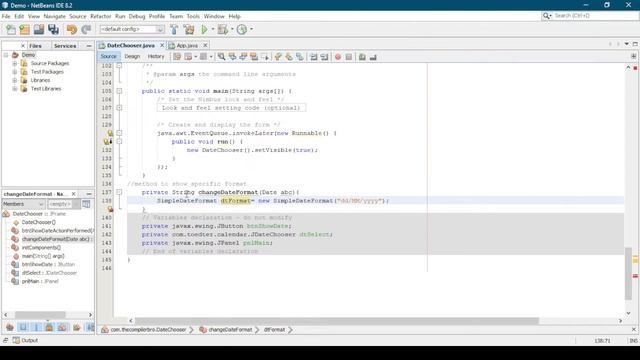Screen dimensions: 640x360
Task: Click the Uncomment editor toolbar icon
Action: point(373,57)
